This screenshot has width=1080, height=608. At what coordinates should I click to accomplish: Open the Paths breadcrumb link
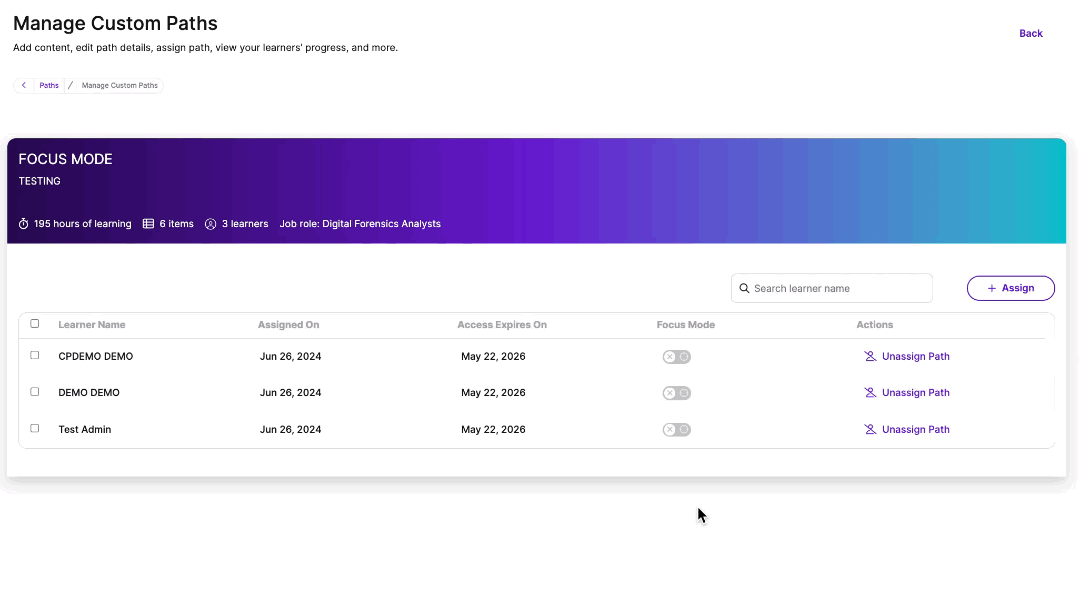49,86
